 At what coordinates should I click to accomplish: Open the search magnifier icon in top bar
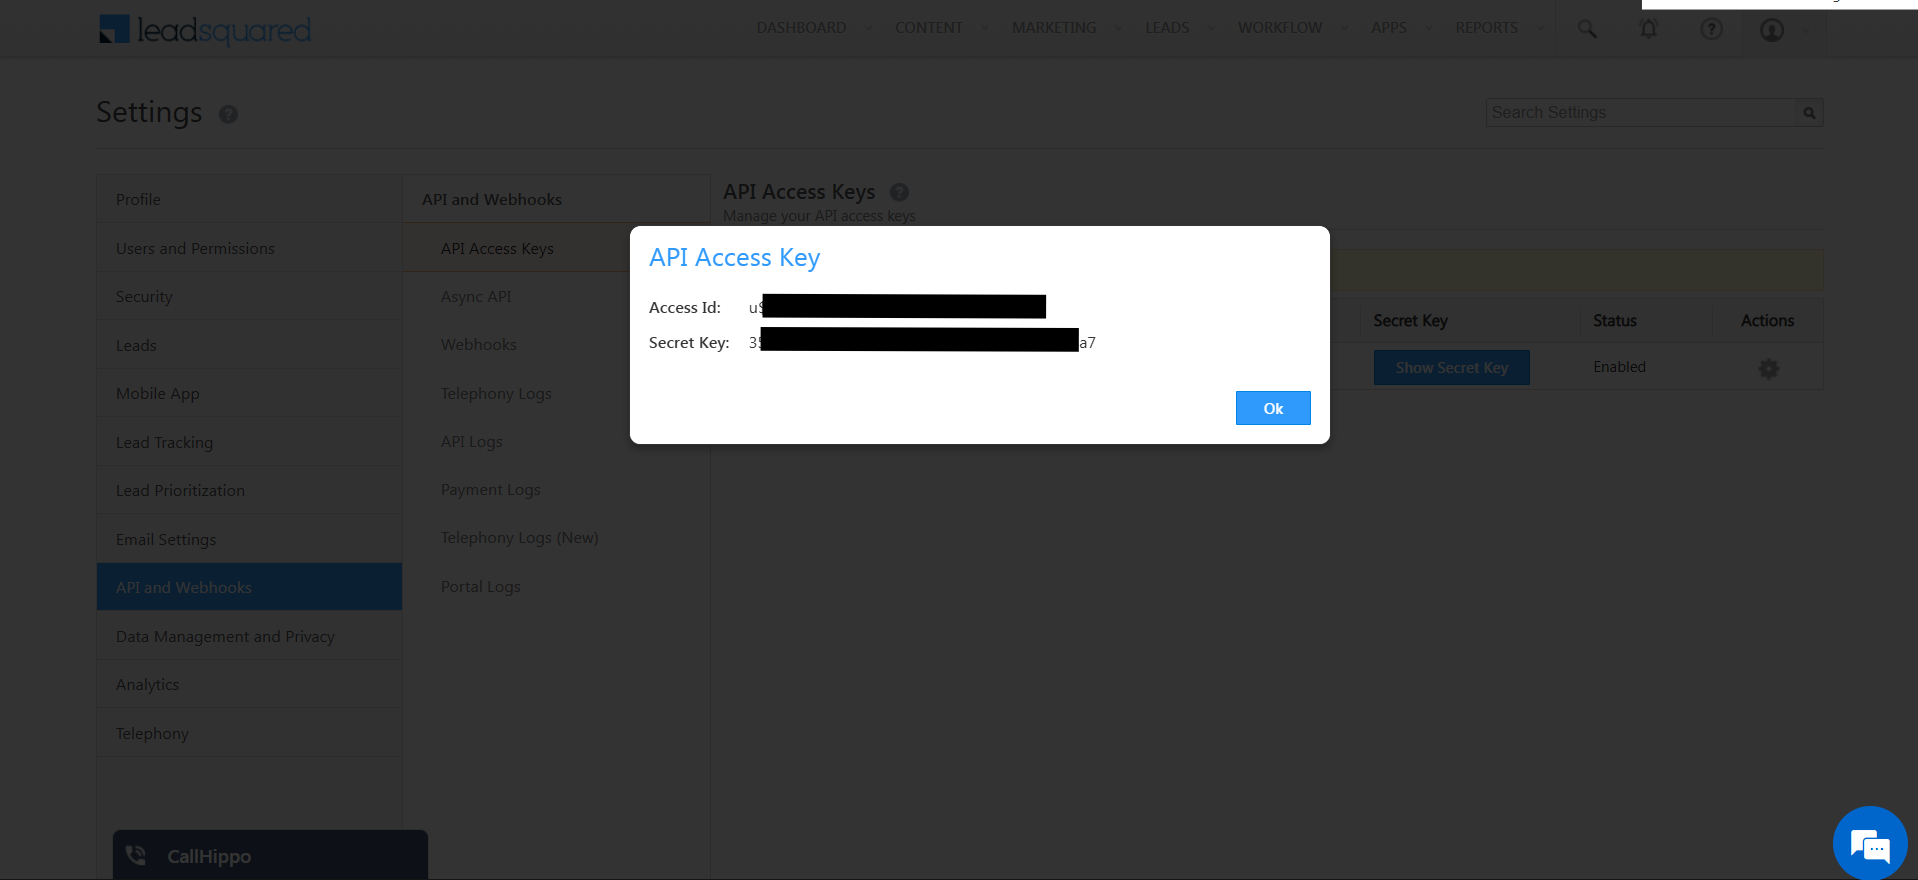[1587, 29]
